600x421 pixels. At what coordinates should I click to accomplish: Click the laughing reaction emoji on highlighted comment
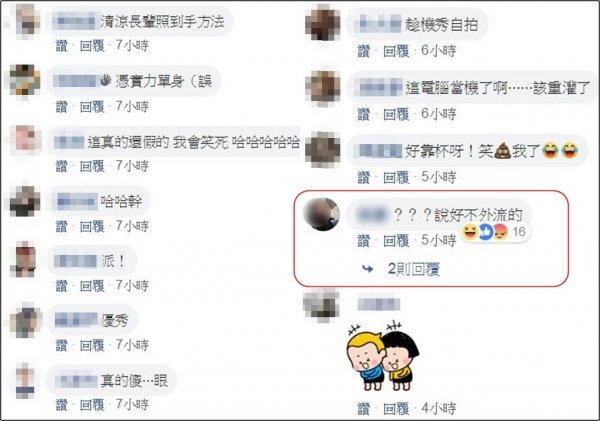pos(470,232)
